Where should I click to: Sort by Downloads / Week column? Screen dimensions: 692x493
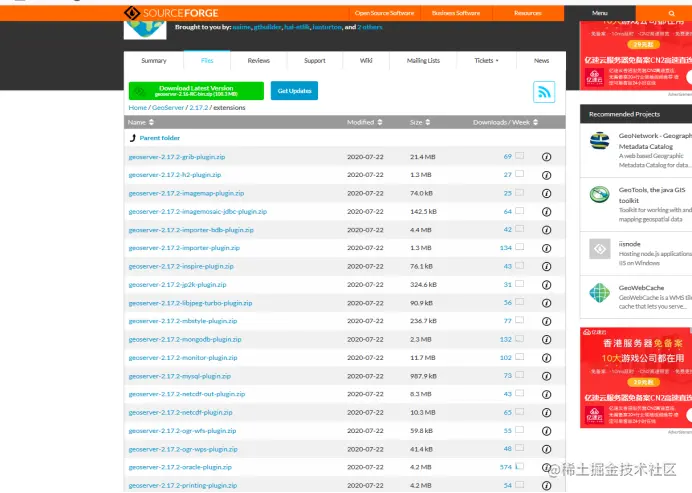click(x=505, y=122)
